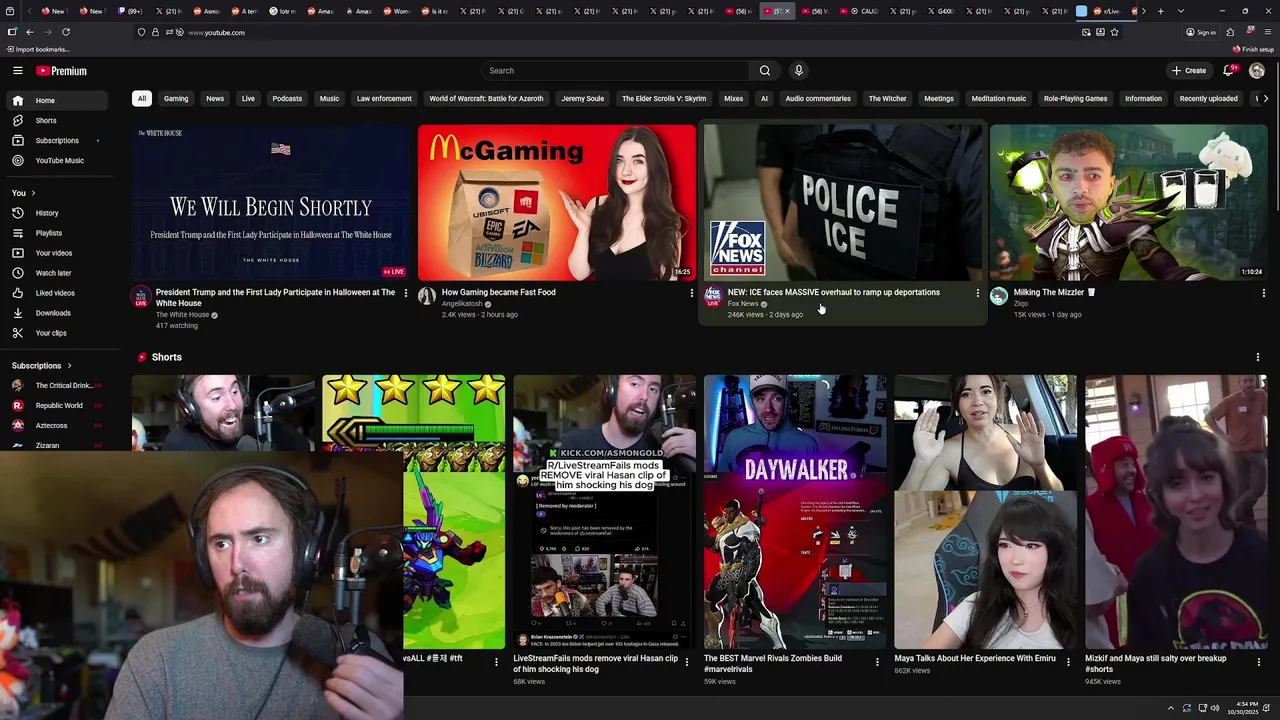This screenshot has width=1280, height=720.
Task: Open Import bookmarks link
Action: tap(38, 49)
